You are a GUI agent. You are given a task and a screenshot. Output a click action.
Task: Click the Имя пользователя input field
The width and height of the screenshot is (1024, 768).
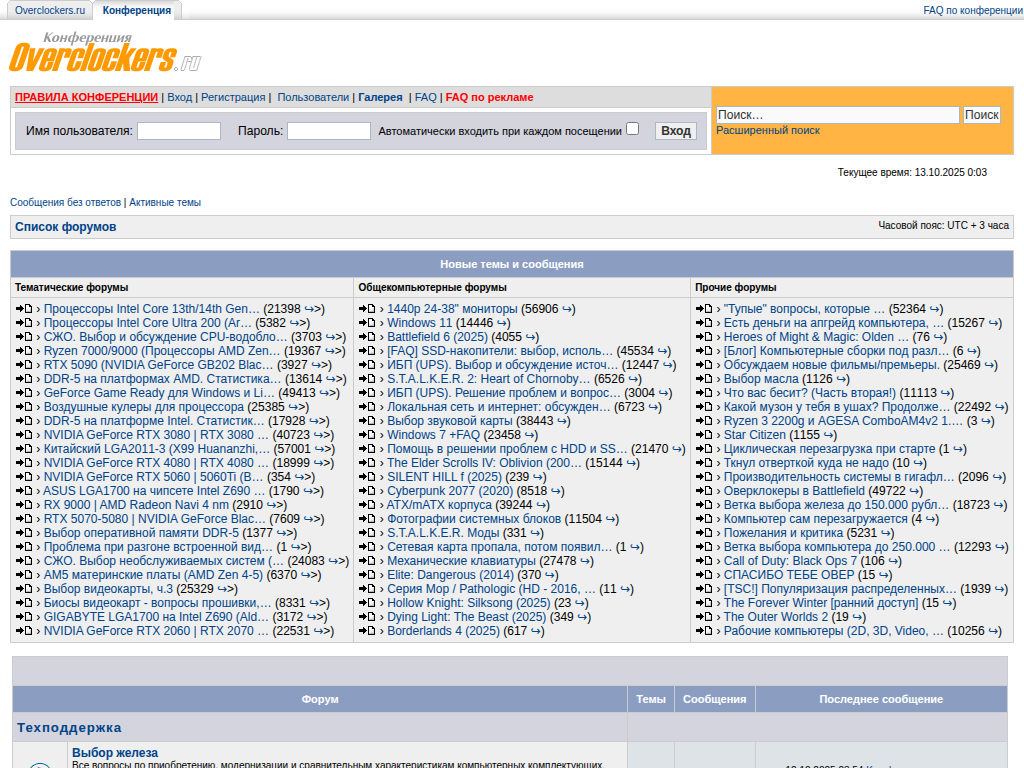pyautogui.click(x=178, y=131)
